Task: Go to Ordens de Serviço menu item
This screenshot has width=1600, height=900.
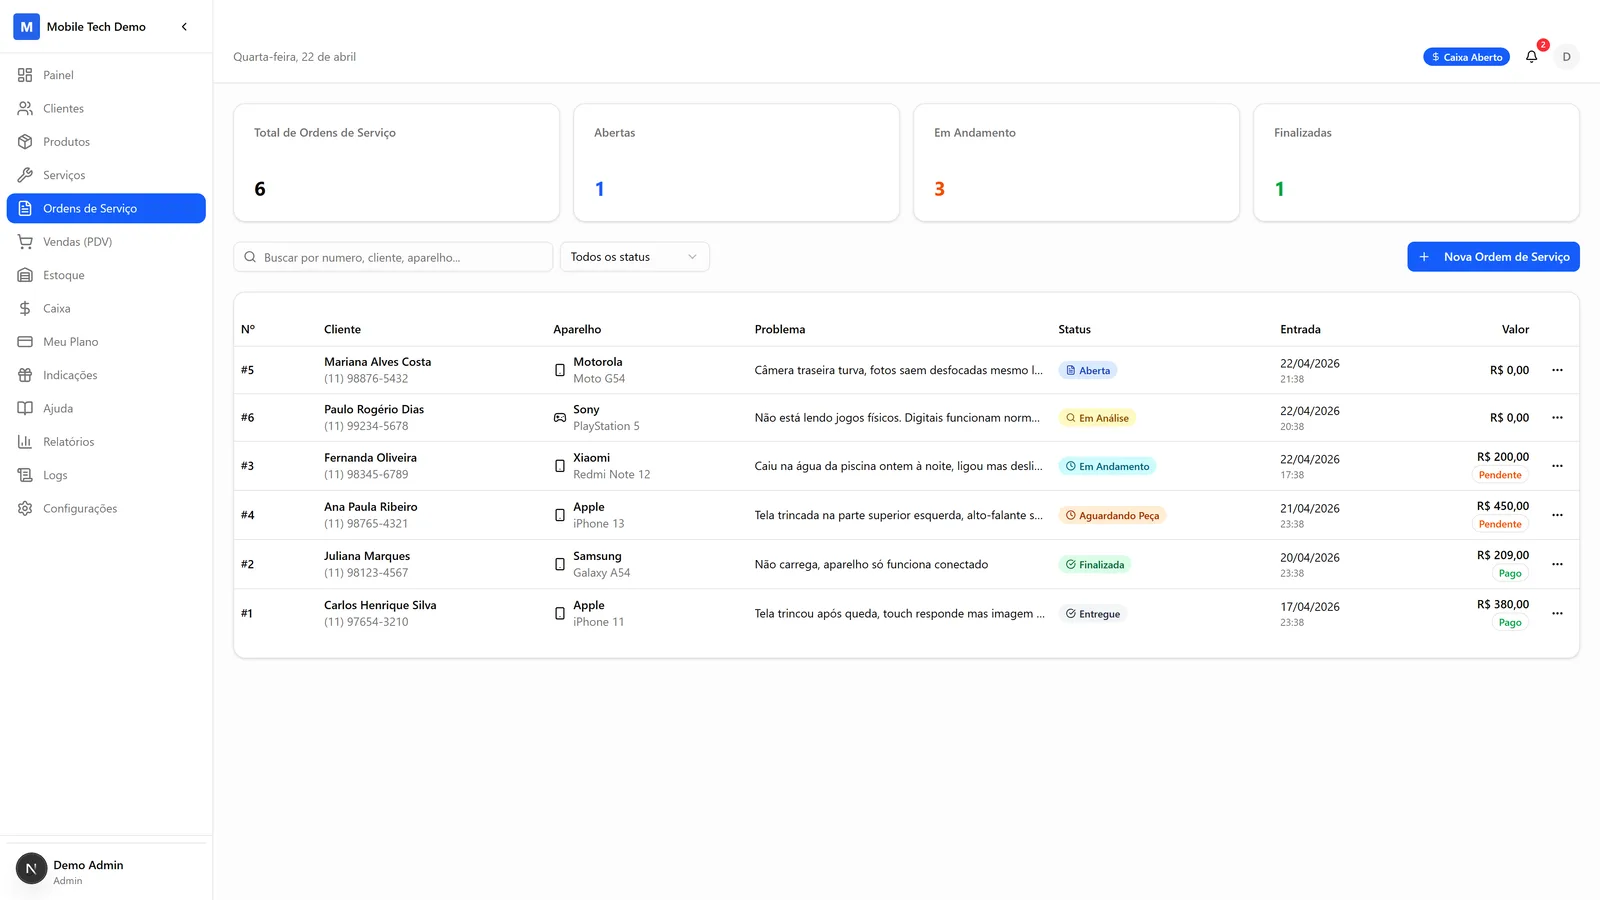Action: [106, 208]
